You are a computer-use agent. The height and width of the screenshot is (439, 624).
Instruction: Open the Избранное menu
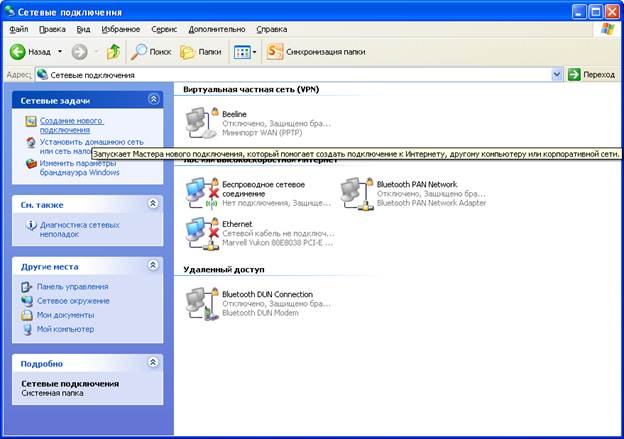pos(121,29)
